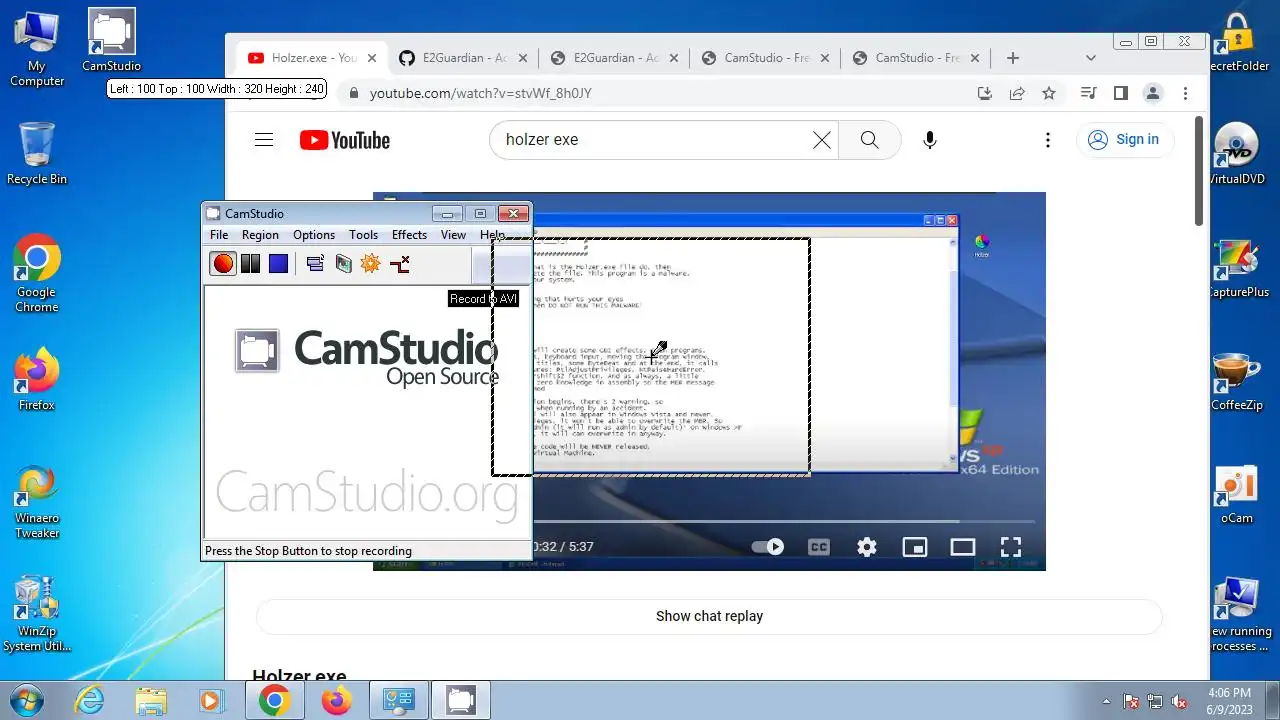The image size is (1280, 720).
Task: Select the Winaero Tweaker desktop icon
Action: pos(37,502)
